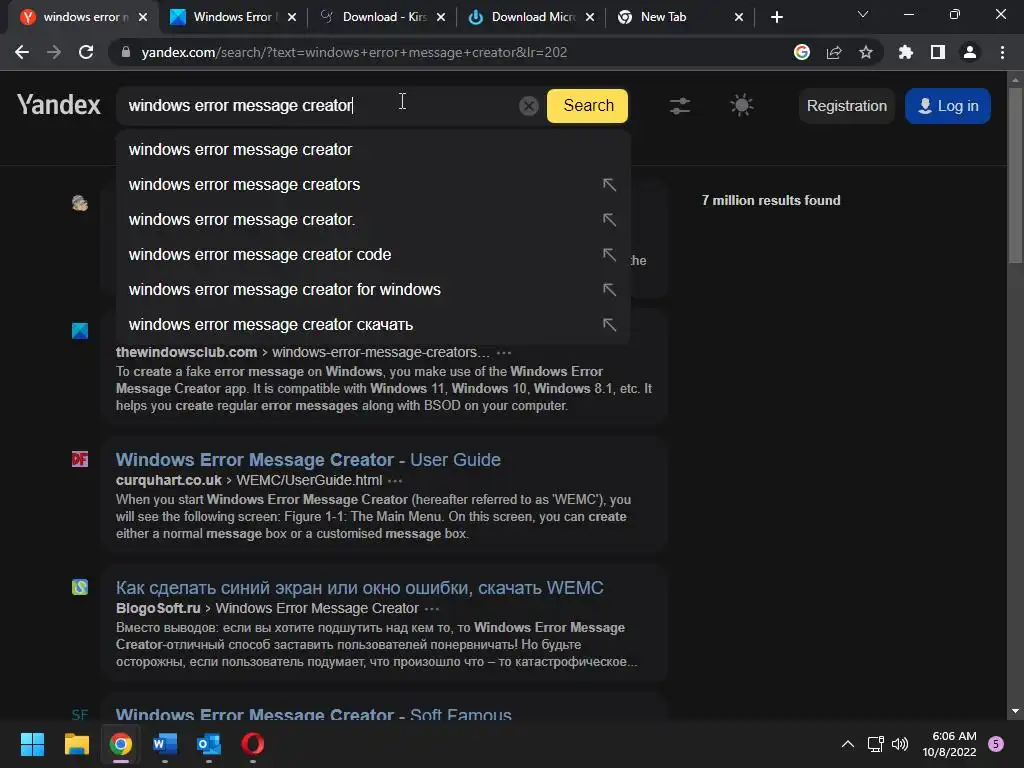Open Chrome side panel
This screenshot has height=768, width=1024.
[937, 52]
